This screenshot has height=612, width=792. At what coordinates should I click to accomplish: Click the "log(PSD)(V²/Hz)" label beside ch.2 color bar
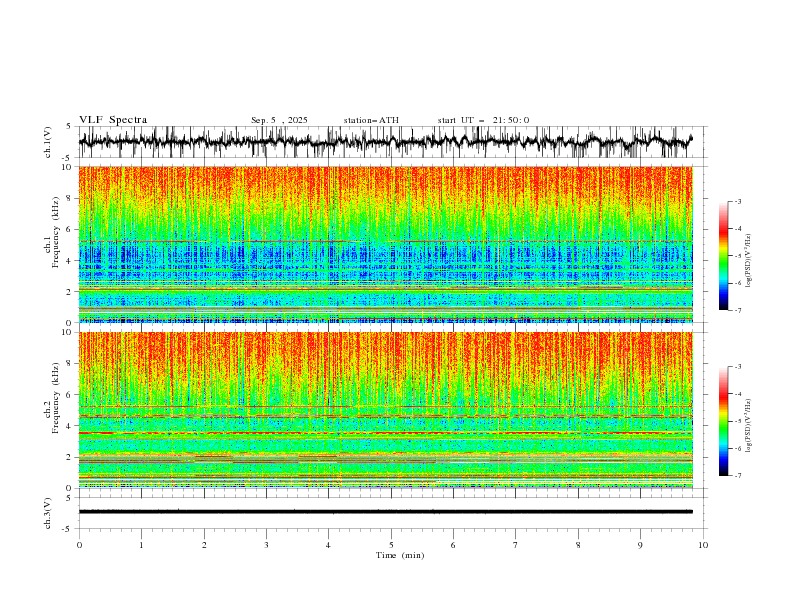[x=748, y=426]
